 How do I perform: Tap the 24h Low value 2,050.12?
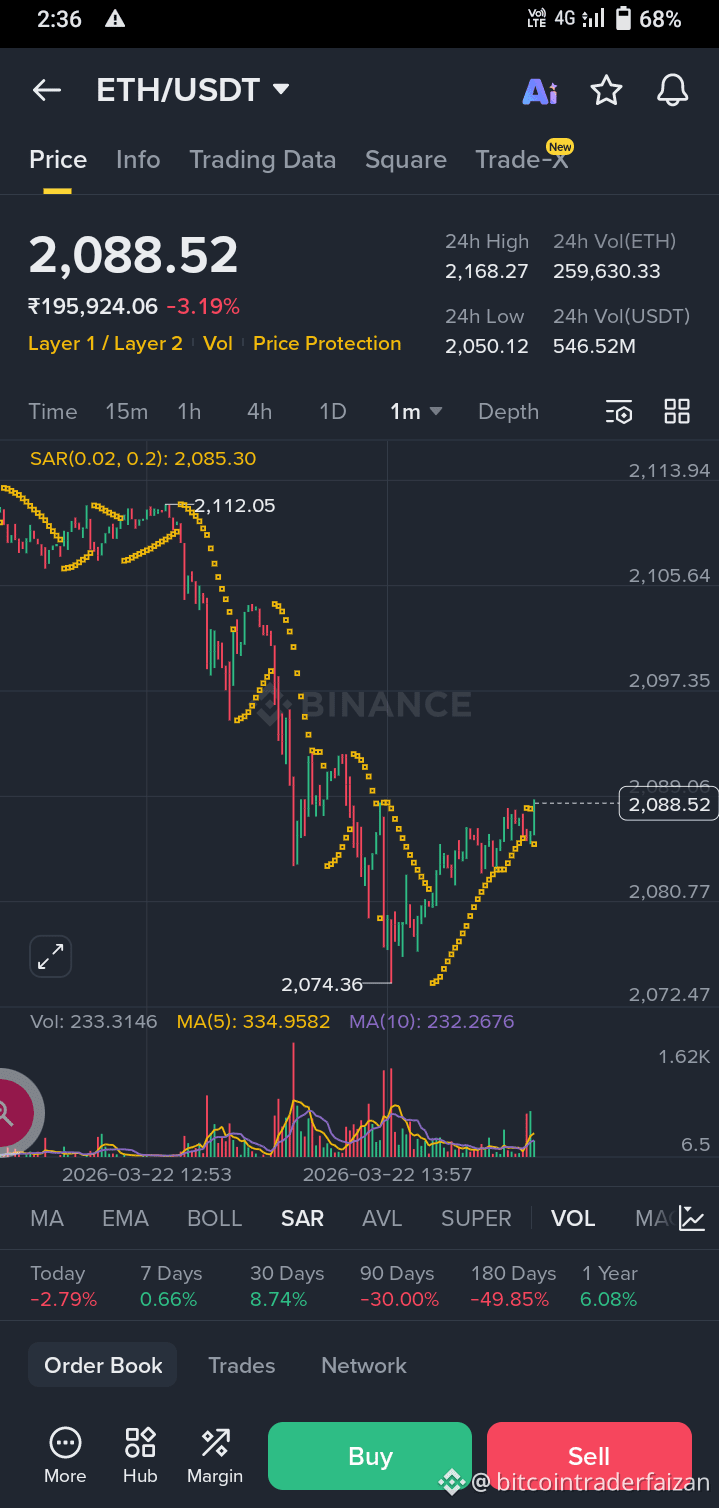point(487,347)
